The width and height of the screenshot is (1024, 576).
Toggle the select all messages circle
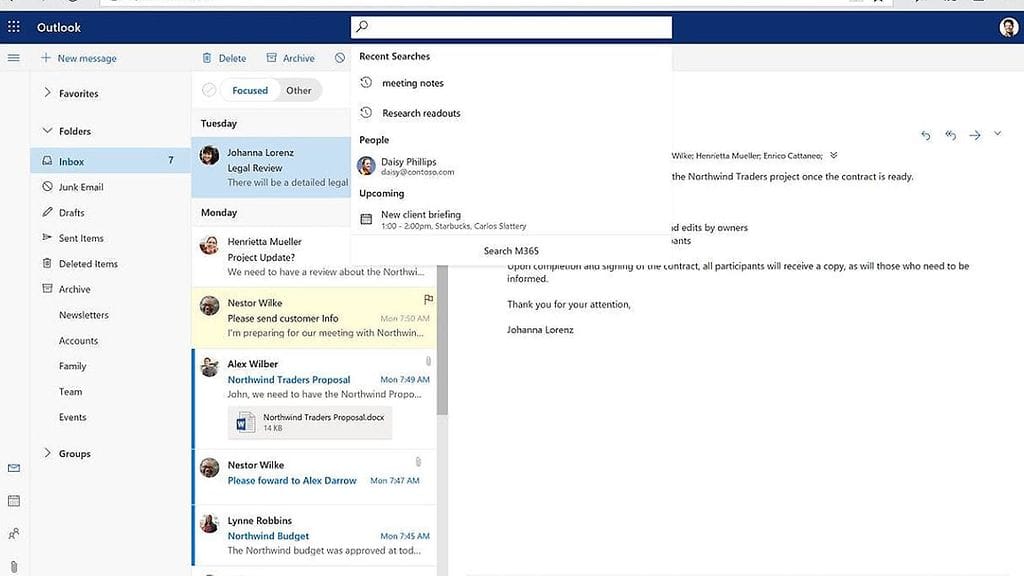[209, 90]
